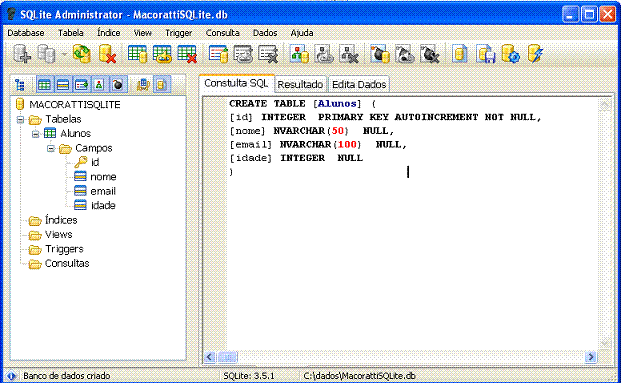Viewport: 621px width, 383px height.
Task: Click the grayed delete view icon
Action: click(x=349, y=53)
